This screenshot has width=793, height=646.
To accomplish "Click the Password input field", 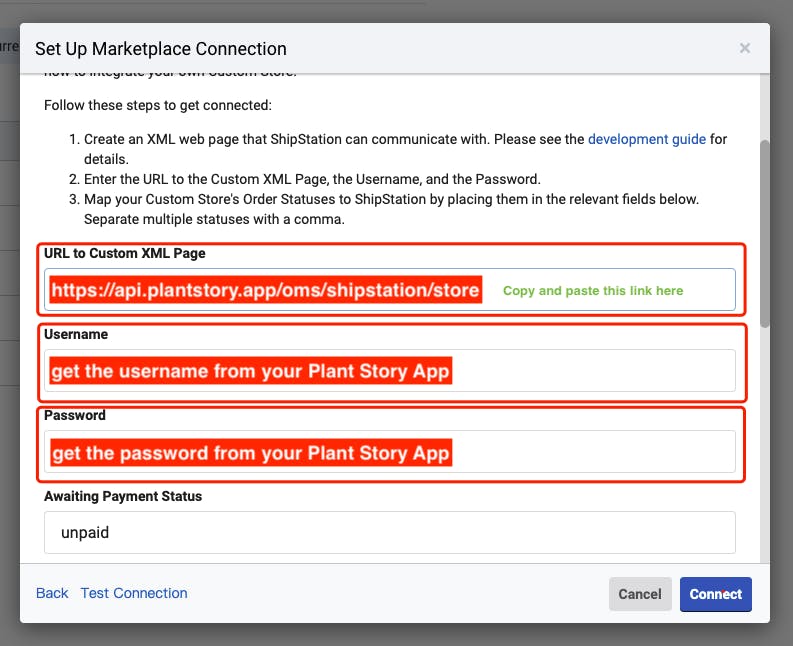I will coord(389,452).
